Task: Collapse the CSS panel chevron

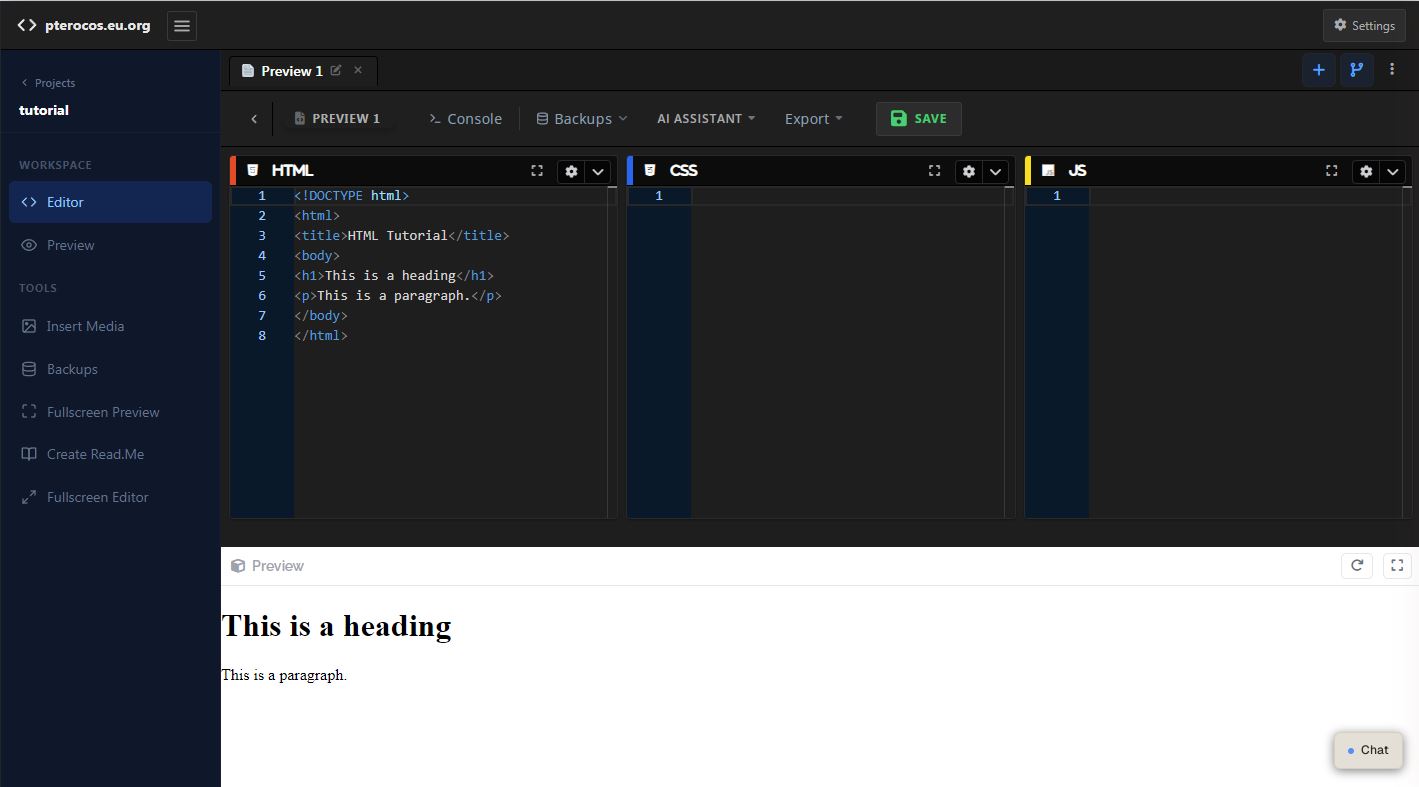Action: point(995,171)
